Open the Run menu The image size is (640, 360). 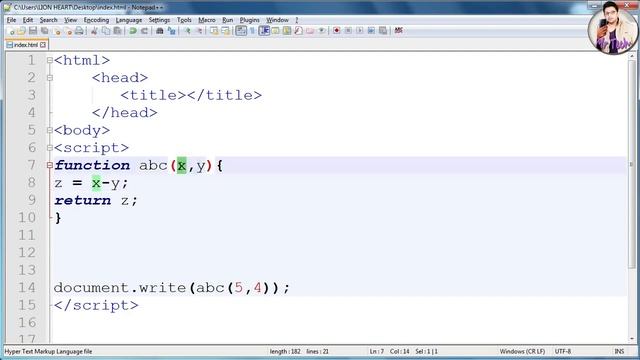[227, 20]
